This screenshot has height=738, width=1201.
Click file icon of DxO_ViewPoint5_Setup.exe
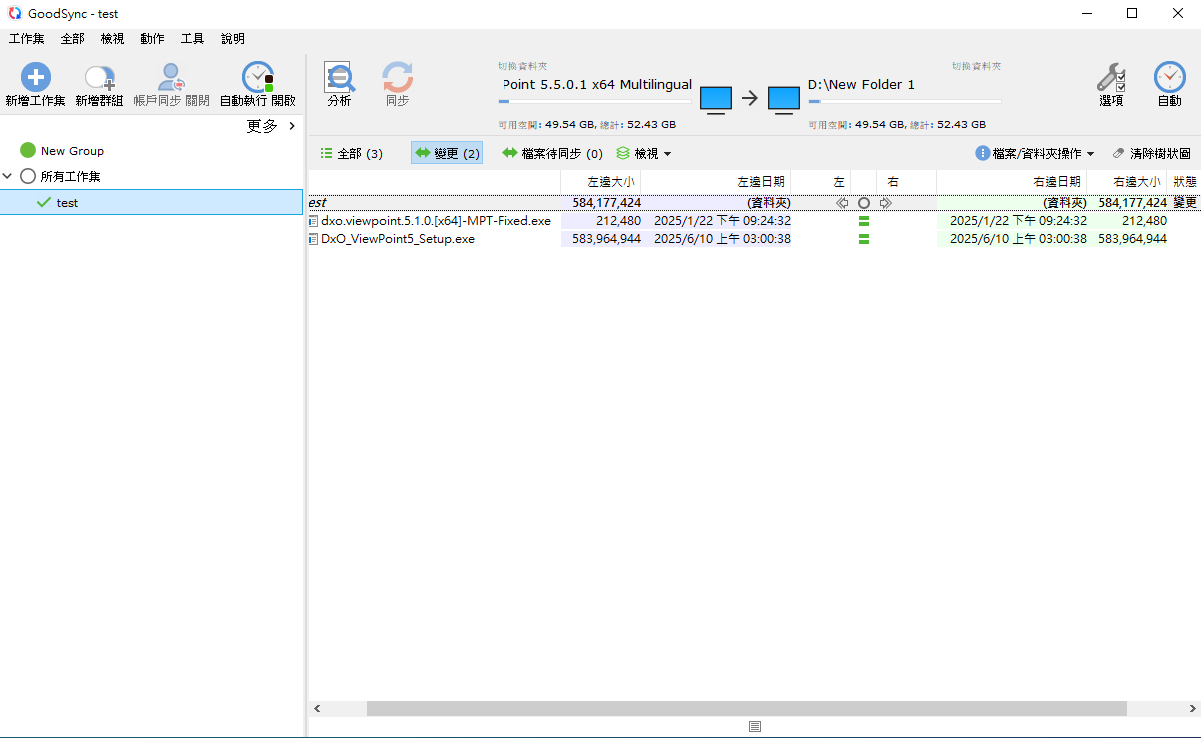[313, 239]
